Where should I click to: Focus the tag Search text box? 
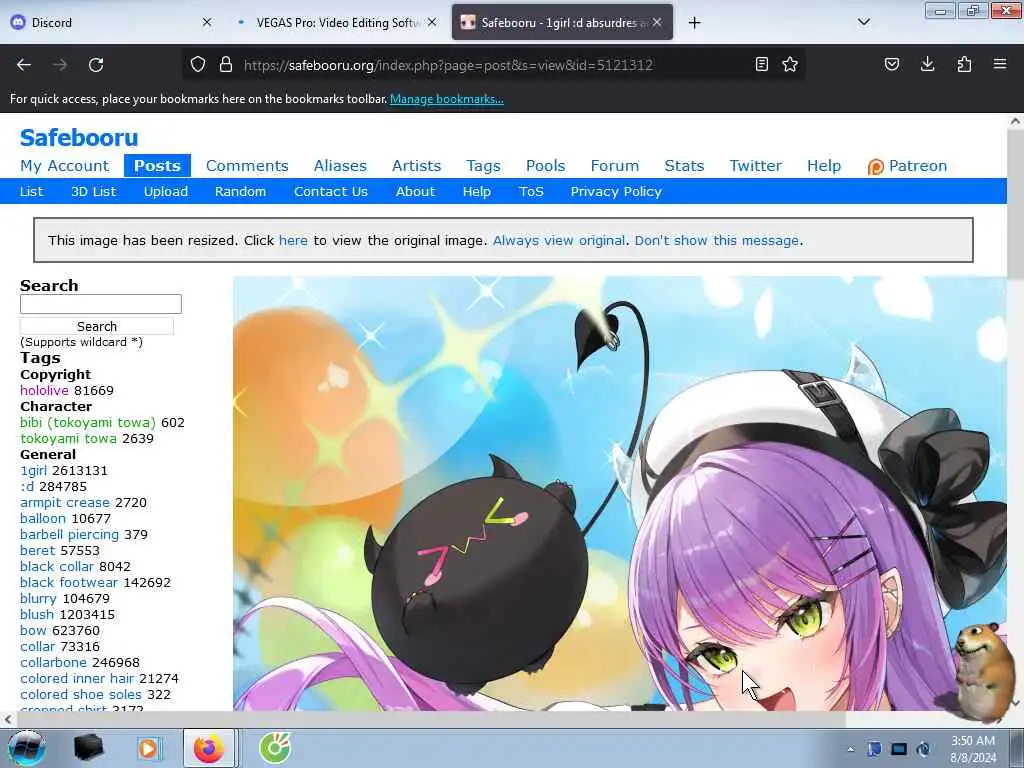101,304
